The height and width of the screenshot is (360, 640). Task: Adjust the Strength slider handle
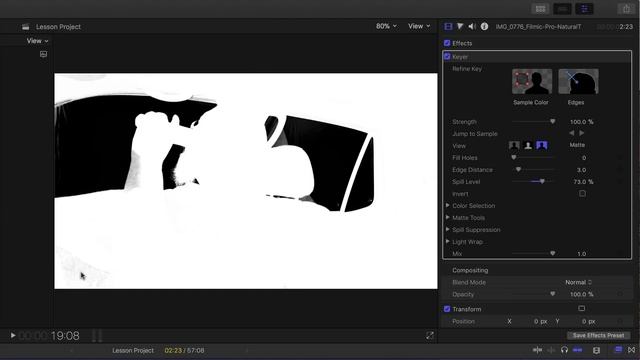click(x=552, y=121)
